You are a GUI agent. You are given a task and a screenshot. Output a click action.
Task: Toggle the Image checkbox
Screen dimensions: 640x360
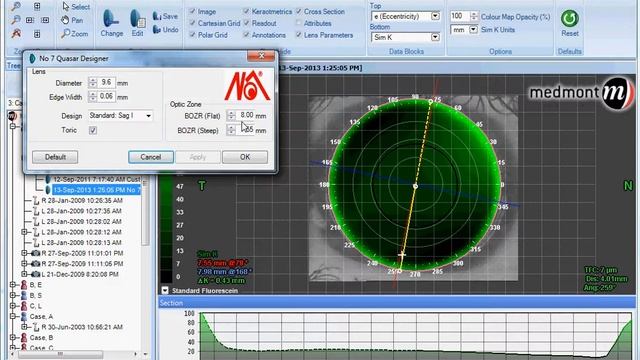click(192, 11)
